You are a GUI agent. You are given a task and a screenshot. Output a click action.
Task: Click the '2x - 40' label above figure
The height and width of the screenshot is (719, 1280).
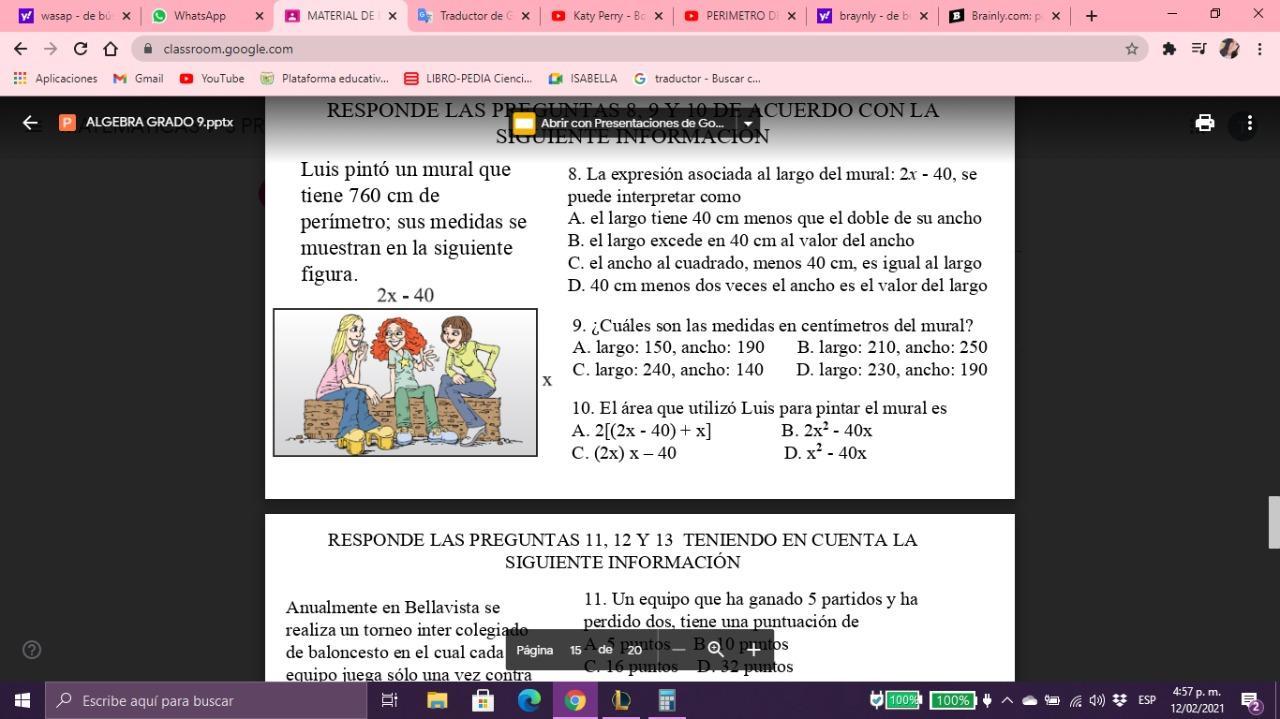pos(405,295)
